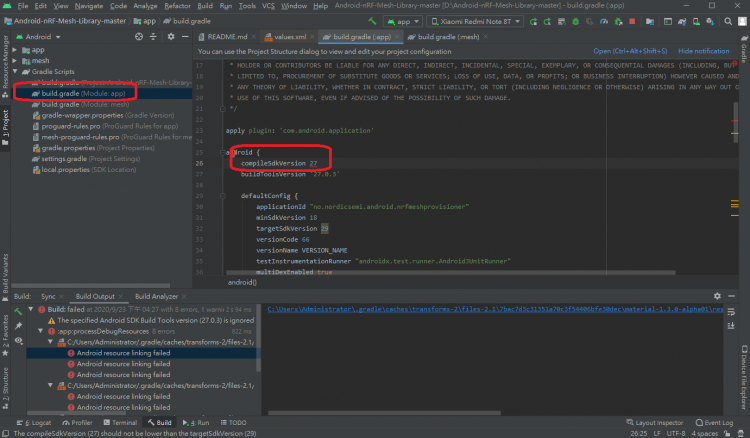The width and height of the screenshot is (750, 438).
Task: Collapse the Build: failed node
Action: [31, 309]
